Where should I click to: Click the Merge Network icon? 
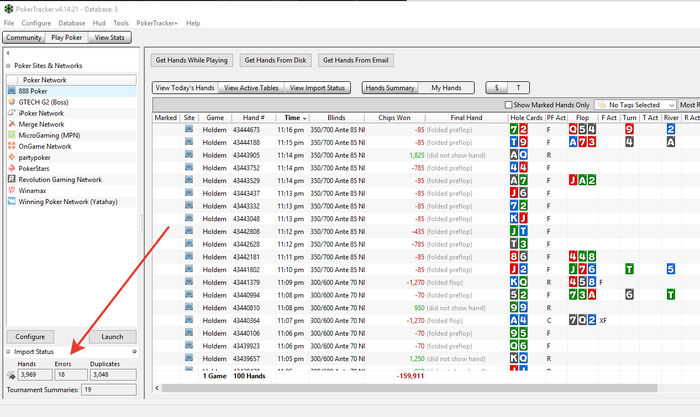tap(12, 124)
